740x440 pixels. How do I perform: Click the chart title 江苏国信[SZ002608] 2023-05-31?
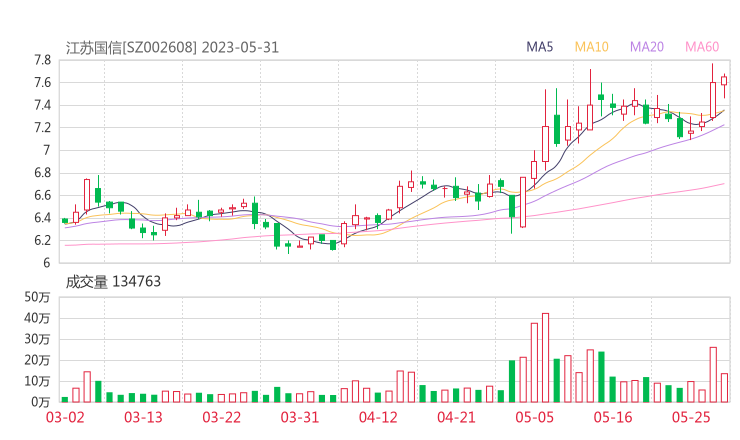coord(172,48)
